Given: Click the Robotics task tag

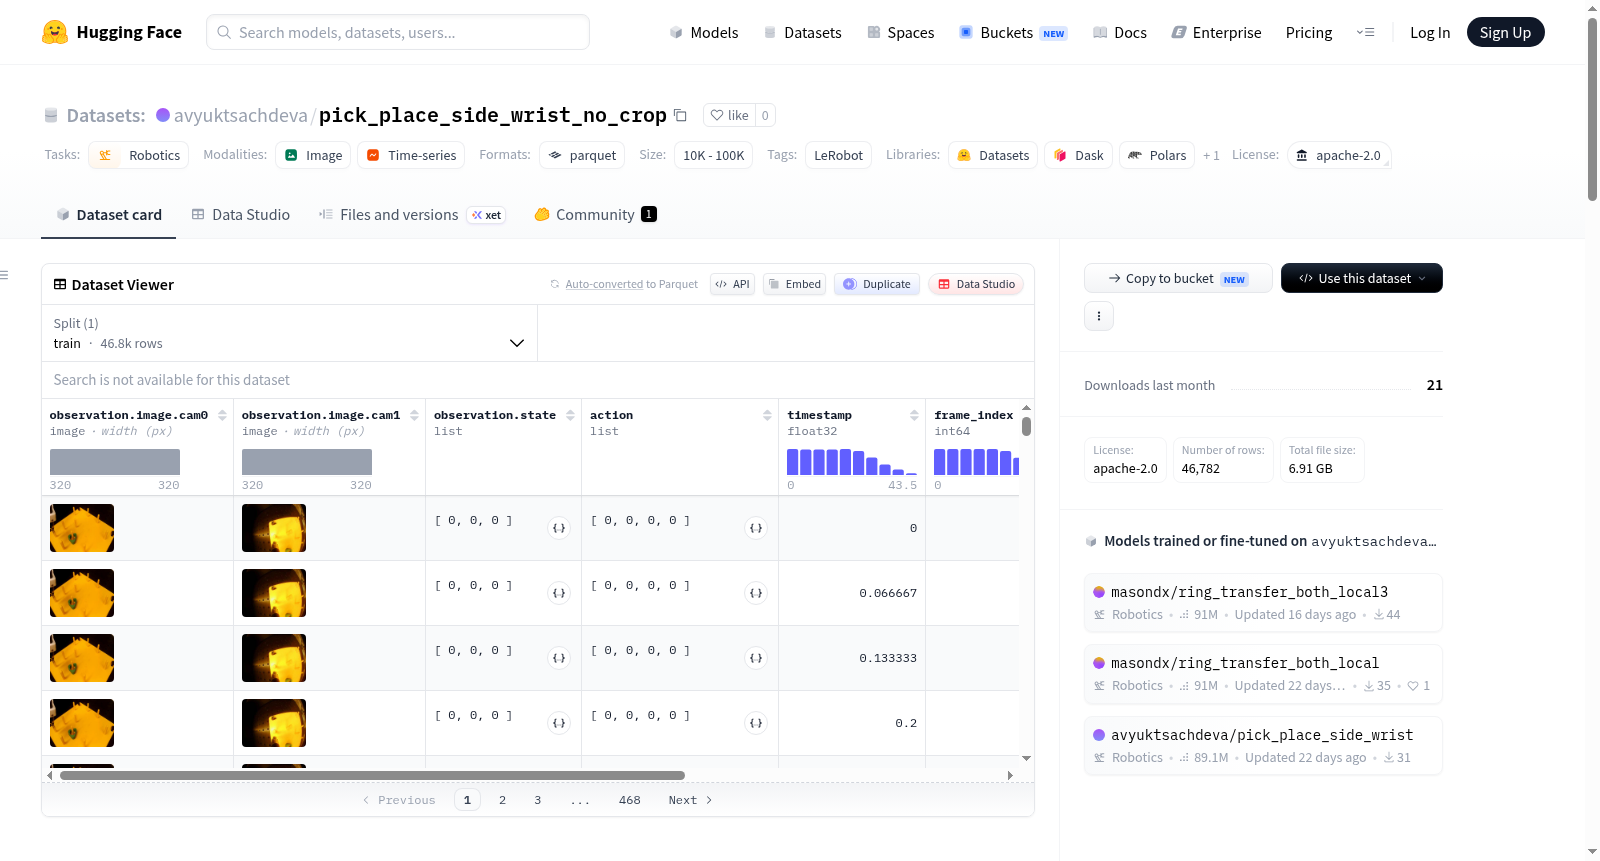Looking at the screenshot, I should click(139, 155).
